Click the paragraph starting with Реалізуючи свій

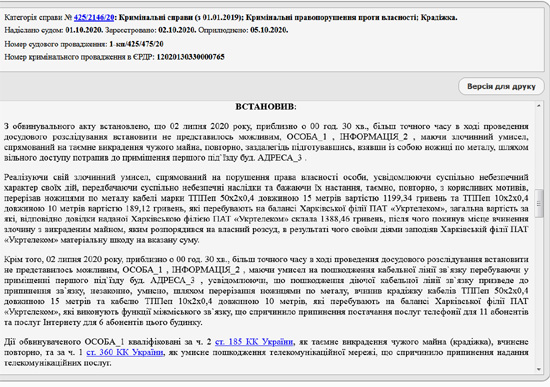(x=266, y=208)
